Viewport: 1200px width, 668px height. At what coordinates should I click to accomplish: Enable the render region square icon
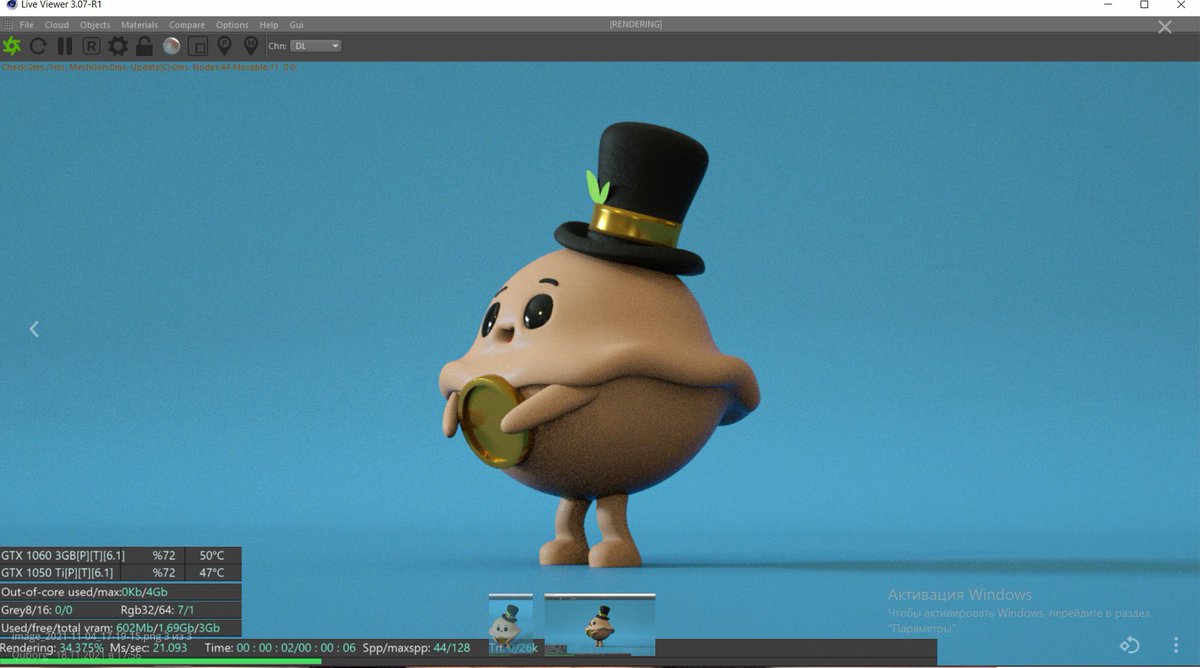198,46
